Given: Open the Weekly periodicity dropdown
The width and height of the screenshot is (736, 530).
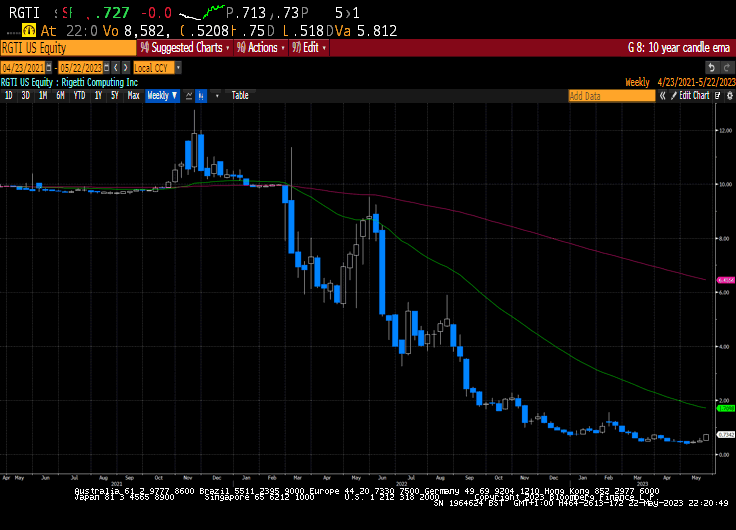Looking at the screenshot, I should tap(162, 96).
